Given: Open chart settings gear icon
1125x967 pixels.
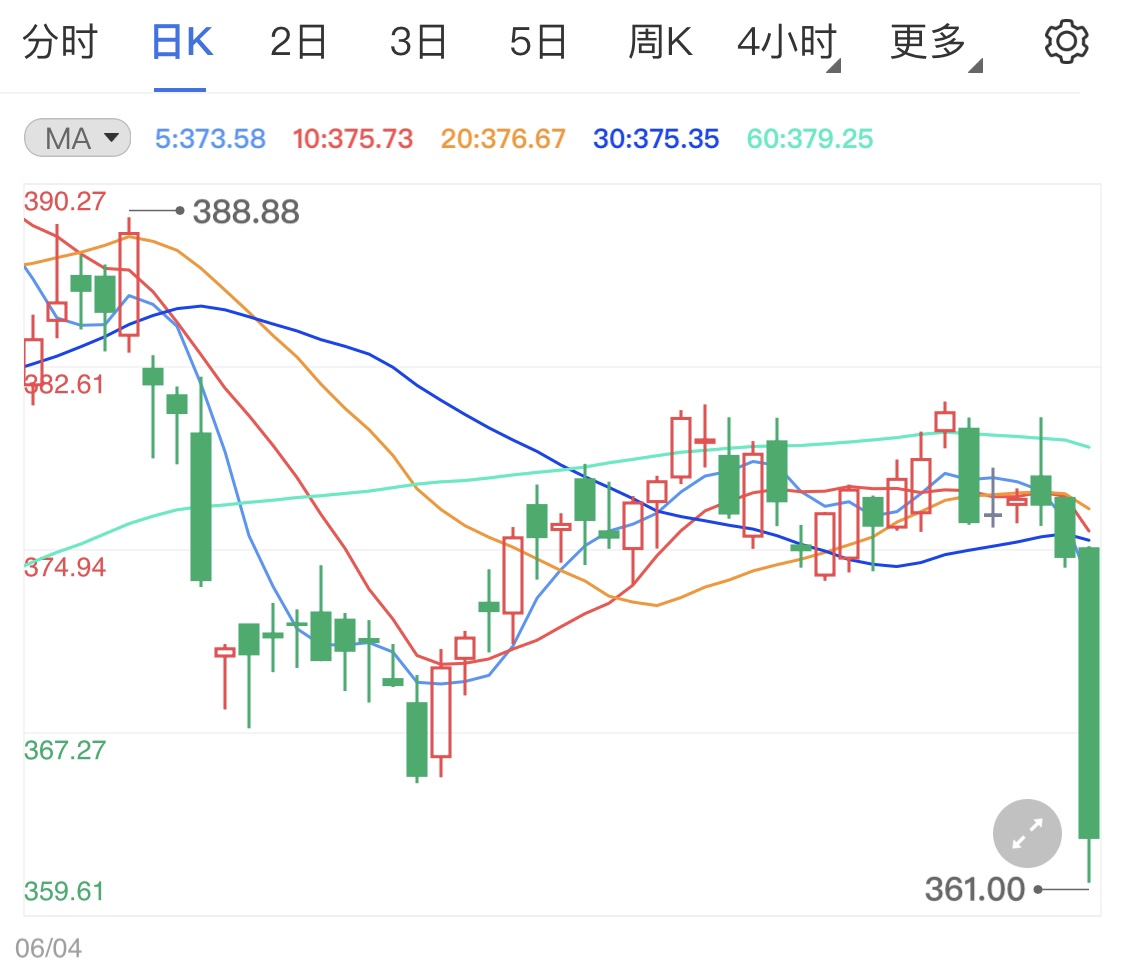Looking at the screenshot, I should 1066,42.
